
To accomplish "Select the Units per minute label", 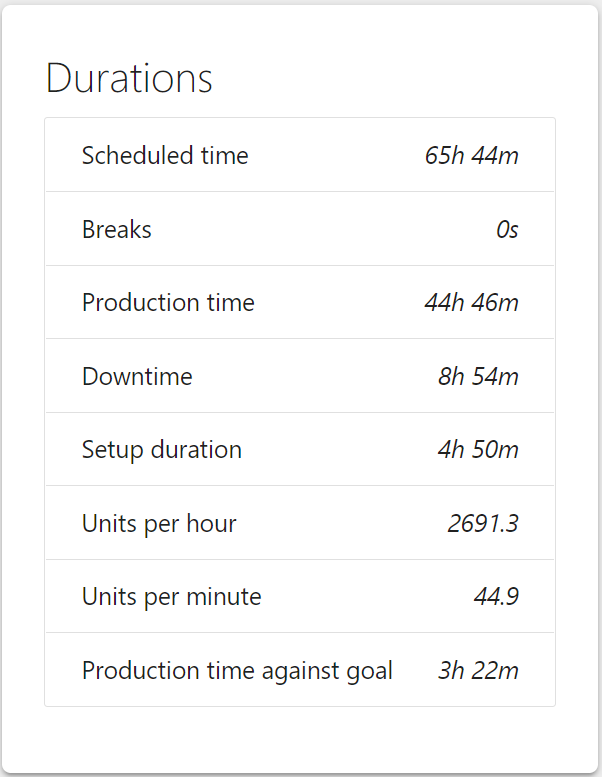I will [172, 597].
